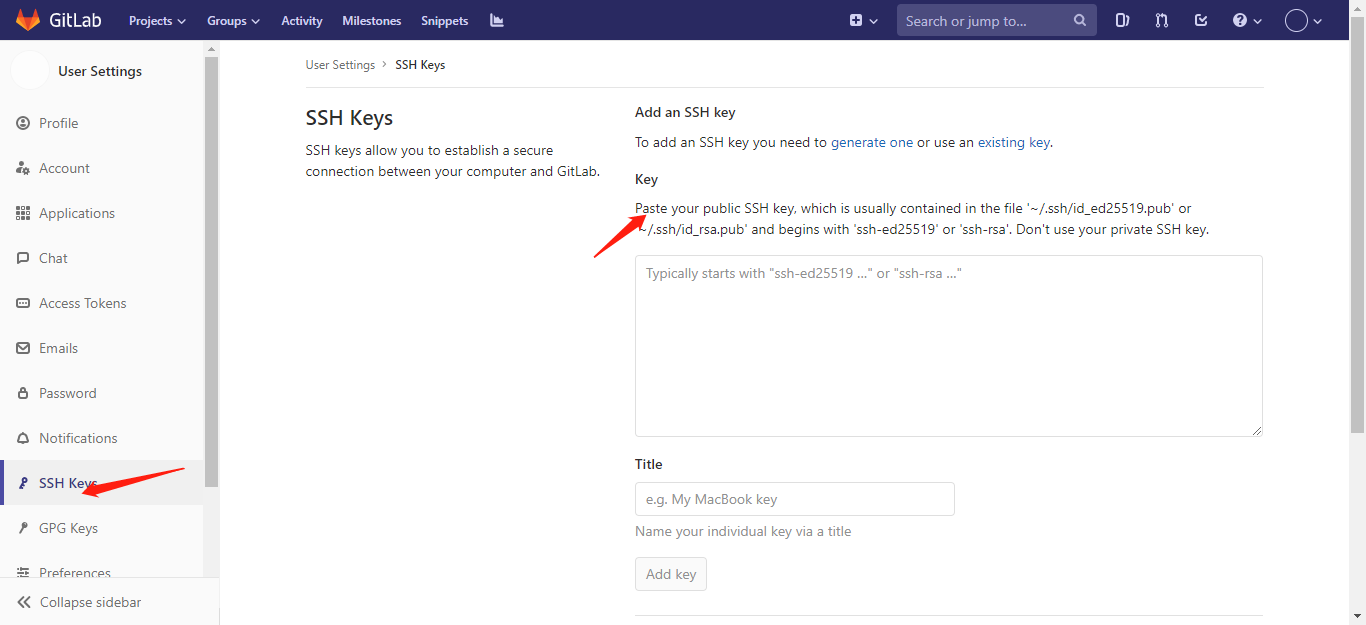The image size is (1366, 625).
Task: Focus the Title input field
Action: [x=795, y=499]
